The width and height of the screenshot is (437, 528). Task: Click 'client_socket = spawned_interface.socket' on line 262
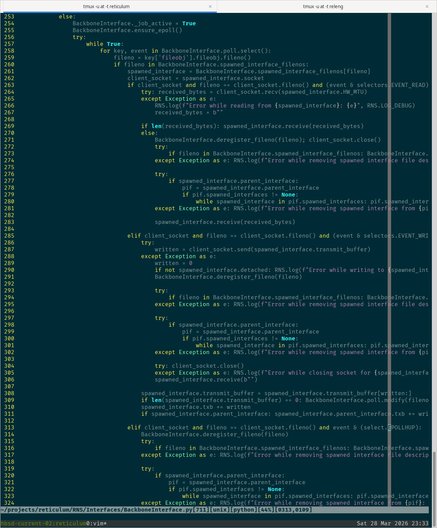[x=196, y=78]
